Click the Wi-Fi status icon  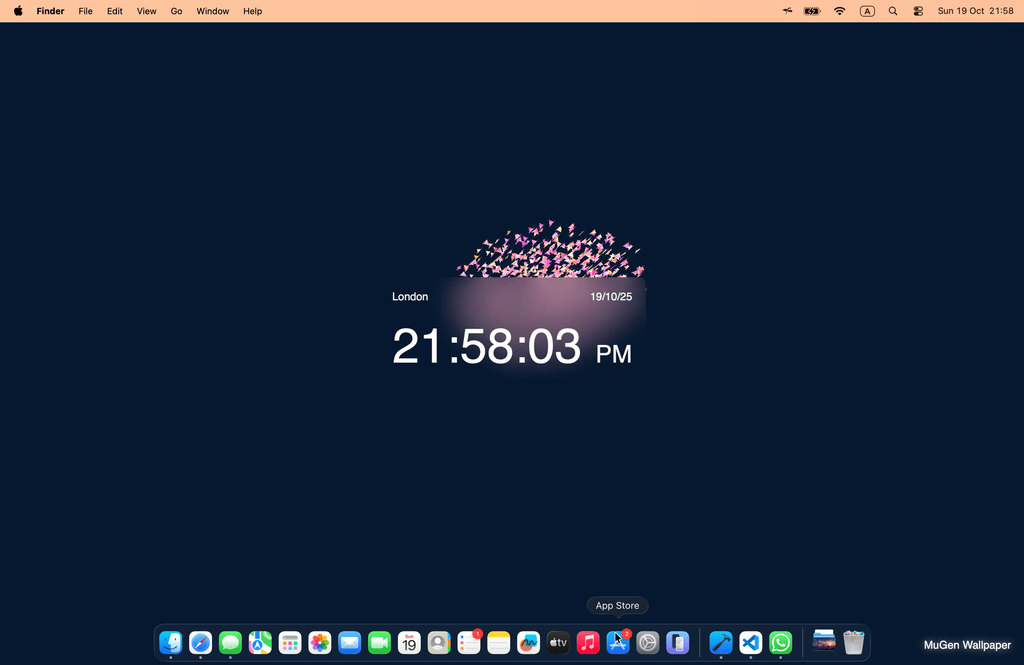click(x=839, y=11)
